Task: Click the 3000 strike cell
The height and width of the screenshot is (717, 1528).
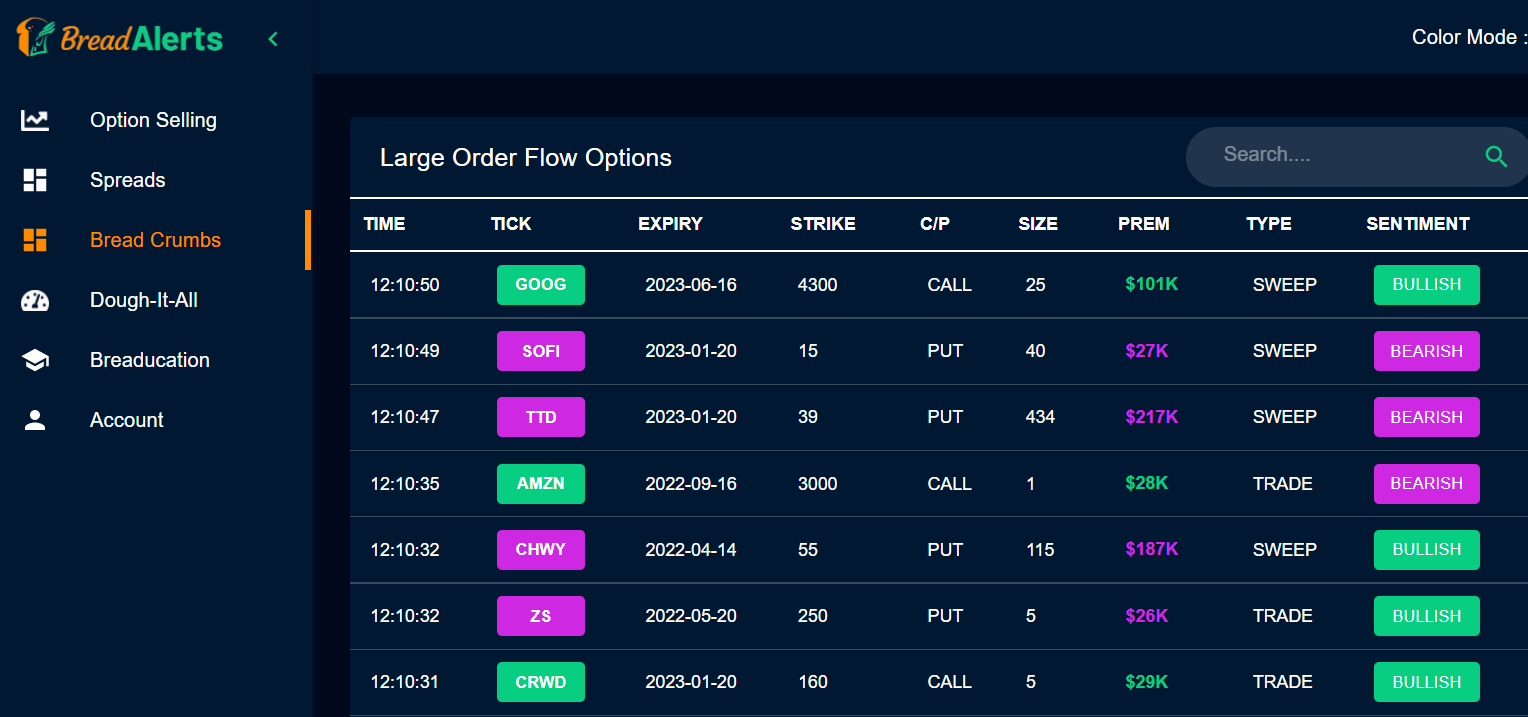Action: pos(818,484)
